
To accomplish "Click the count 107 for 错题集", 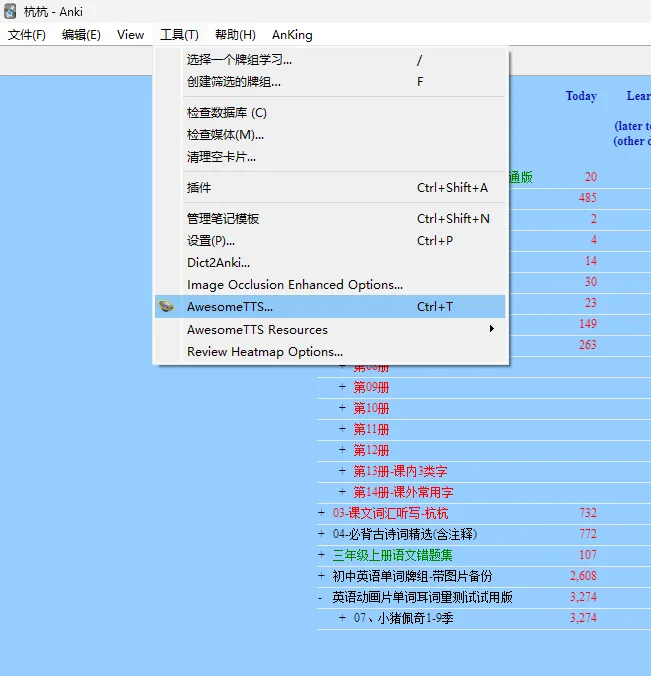I will 588,554.
